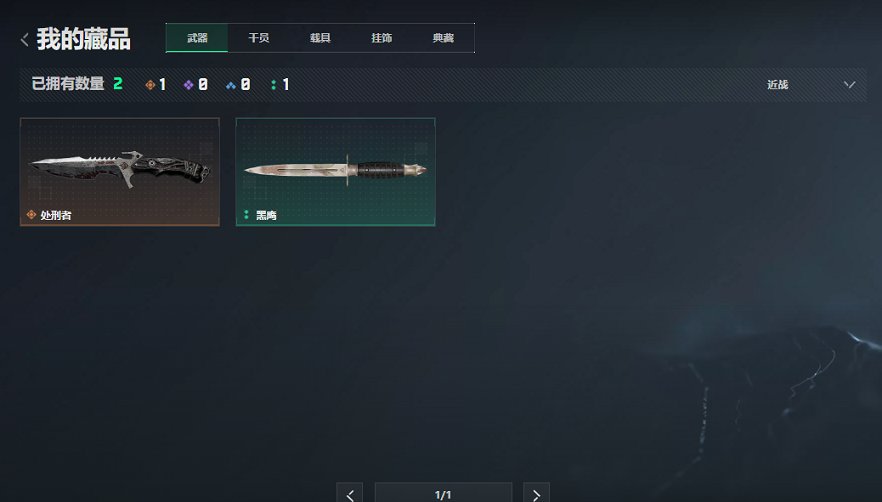Screen dimensions: 882x502
Task: Click the 已拥有数量 owned count label
Action: pyautogui.click(x=68, y=84)
